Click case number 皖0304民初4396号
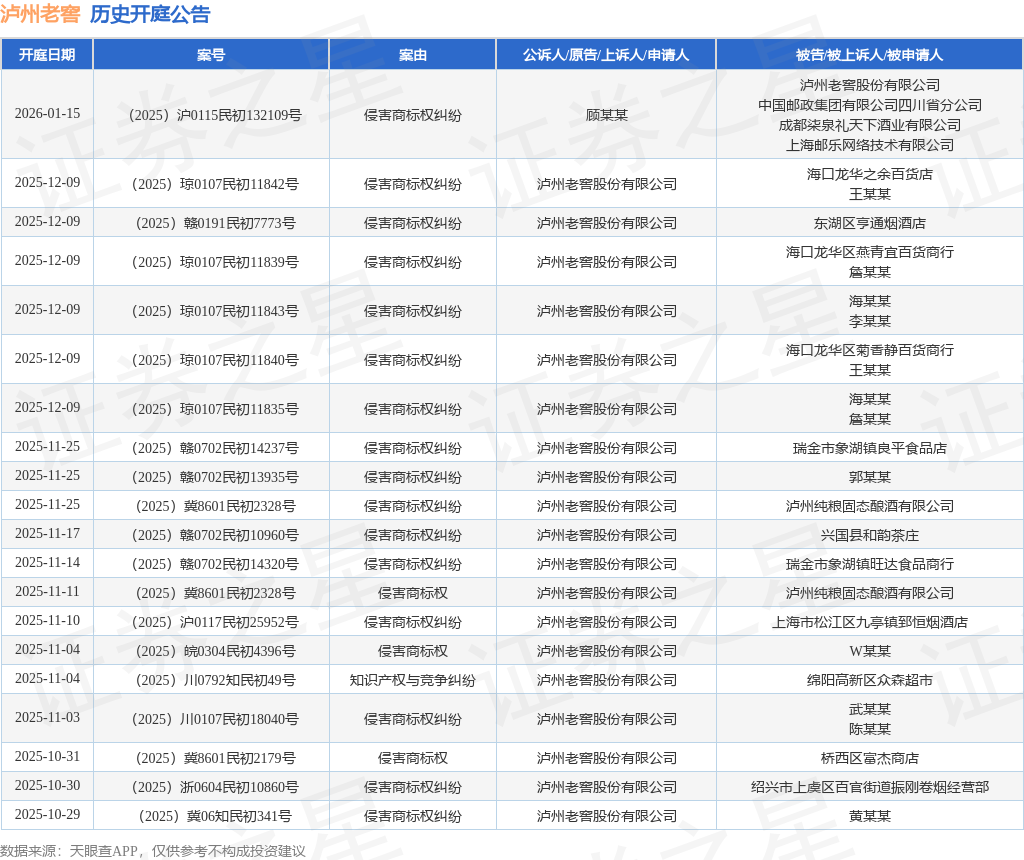This screenshot has height=860, width=1024. tap(215, 651)
